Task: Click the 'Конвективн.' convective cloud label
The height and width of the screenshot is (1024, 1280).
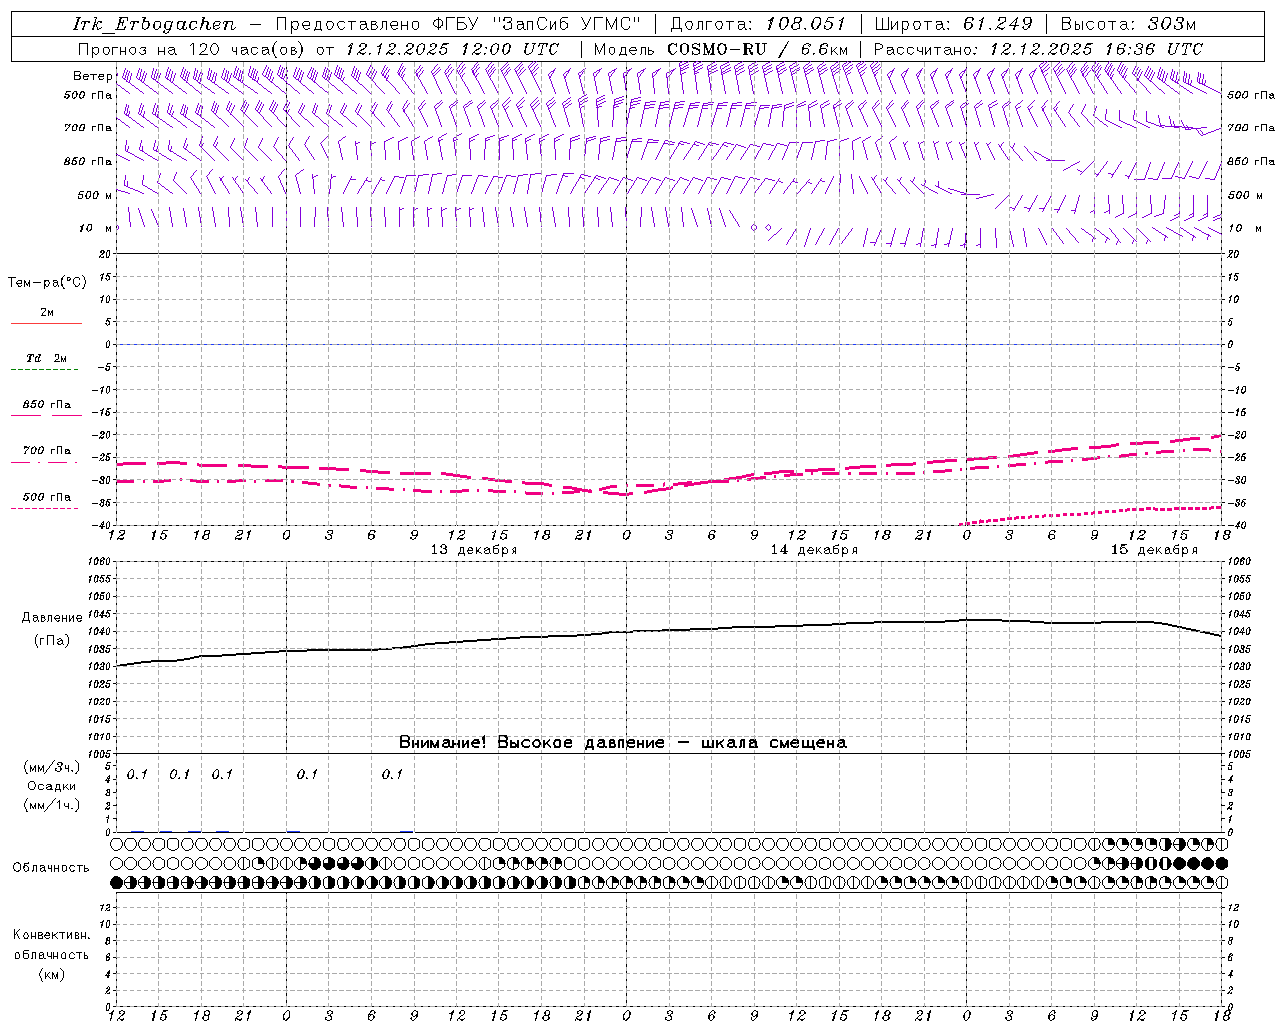Action: coord(51,935)
